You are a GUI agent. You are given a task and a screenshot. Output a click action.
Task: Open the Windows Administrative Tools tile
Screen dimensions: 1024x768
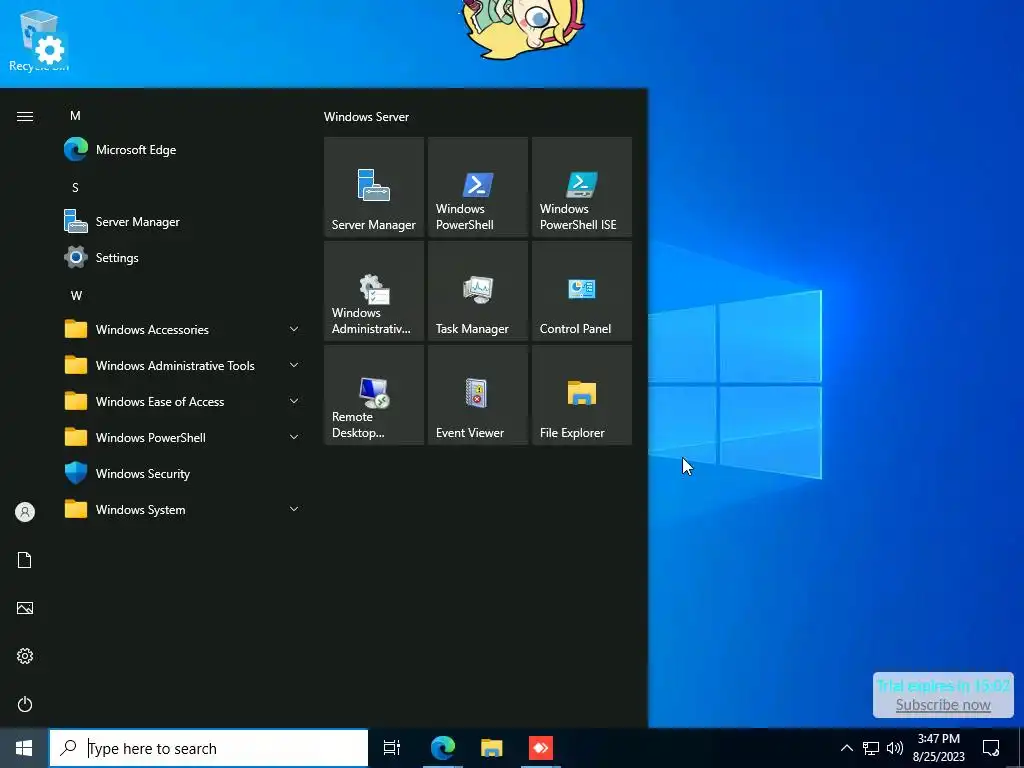374,291
